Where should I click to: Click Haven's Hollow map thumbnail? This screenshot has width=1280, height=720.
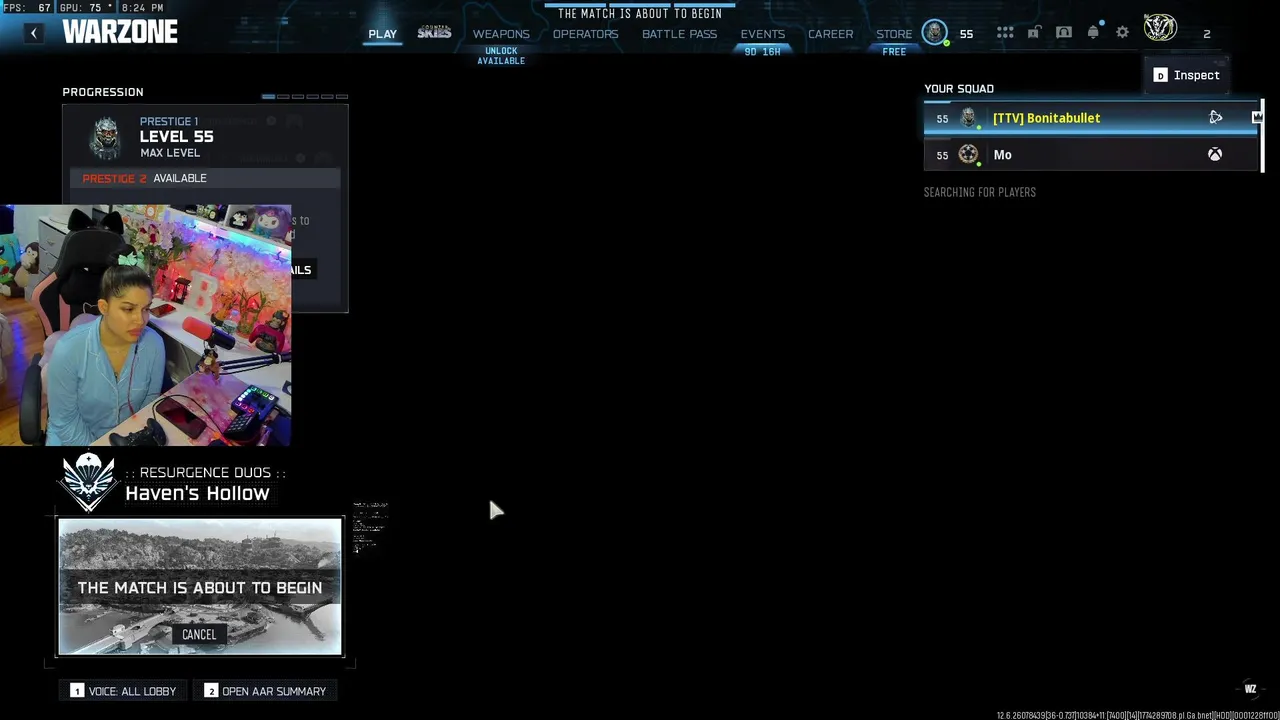(x=200, y=586)
